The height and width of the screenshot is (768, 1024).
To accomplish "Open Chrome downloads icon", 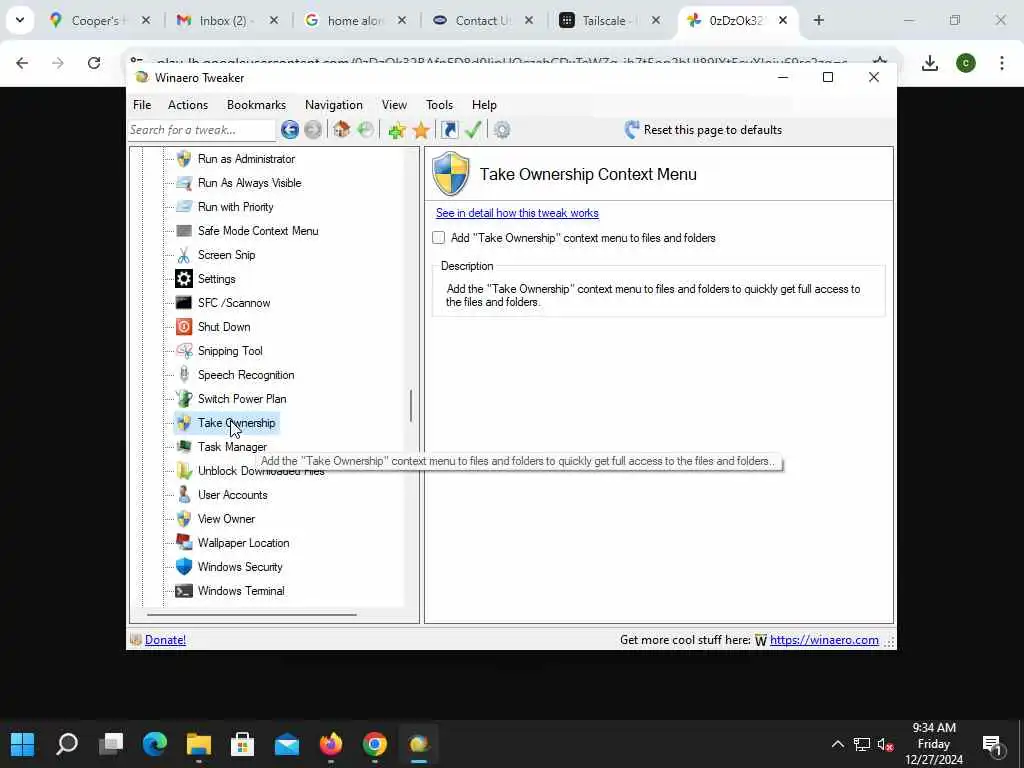I will pos(930,63).
